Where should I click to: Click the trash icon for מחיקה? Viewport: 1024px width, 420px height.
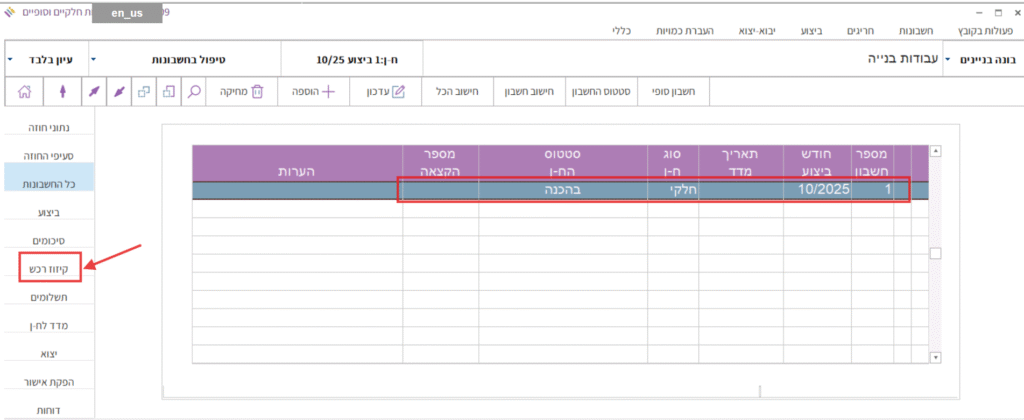tap(257, 92)
